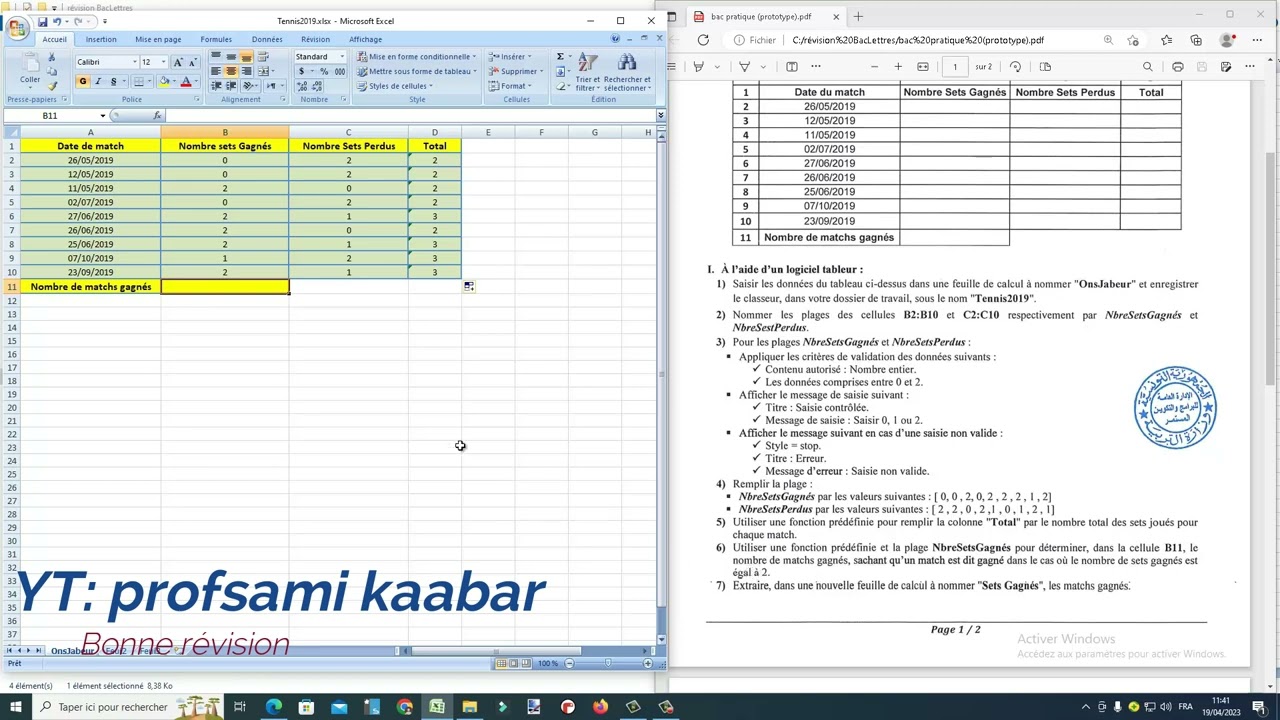Refresh the page in Edge browser
Viewport: 1280px width, 720px height.
click(x=703, y=41)
